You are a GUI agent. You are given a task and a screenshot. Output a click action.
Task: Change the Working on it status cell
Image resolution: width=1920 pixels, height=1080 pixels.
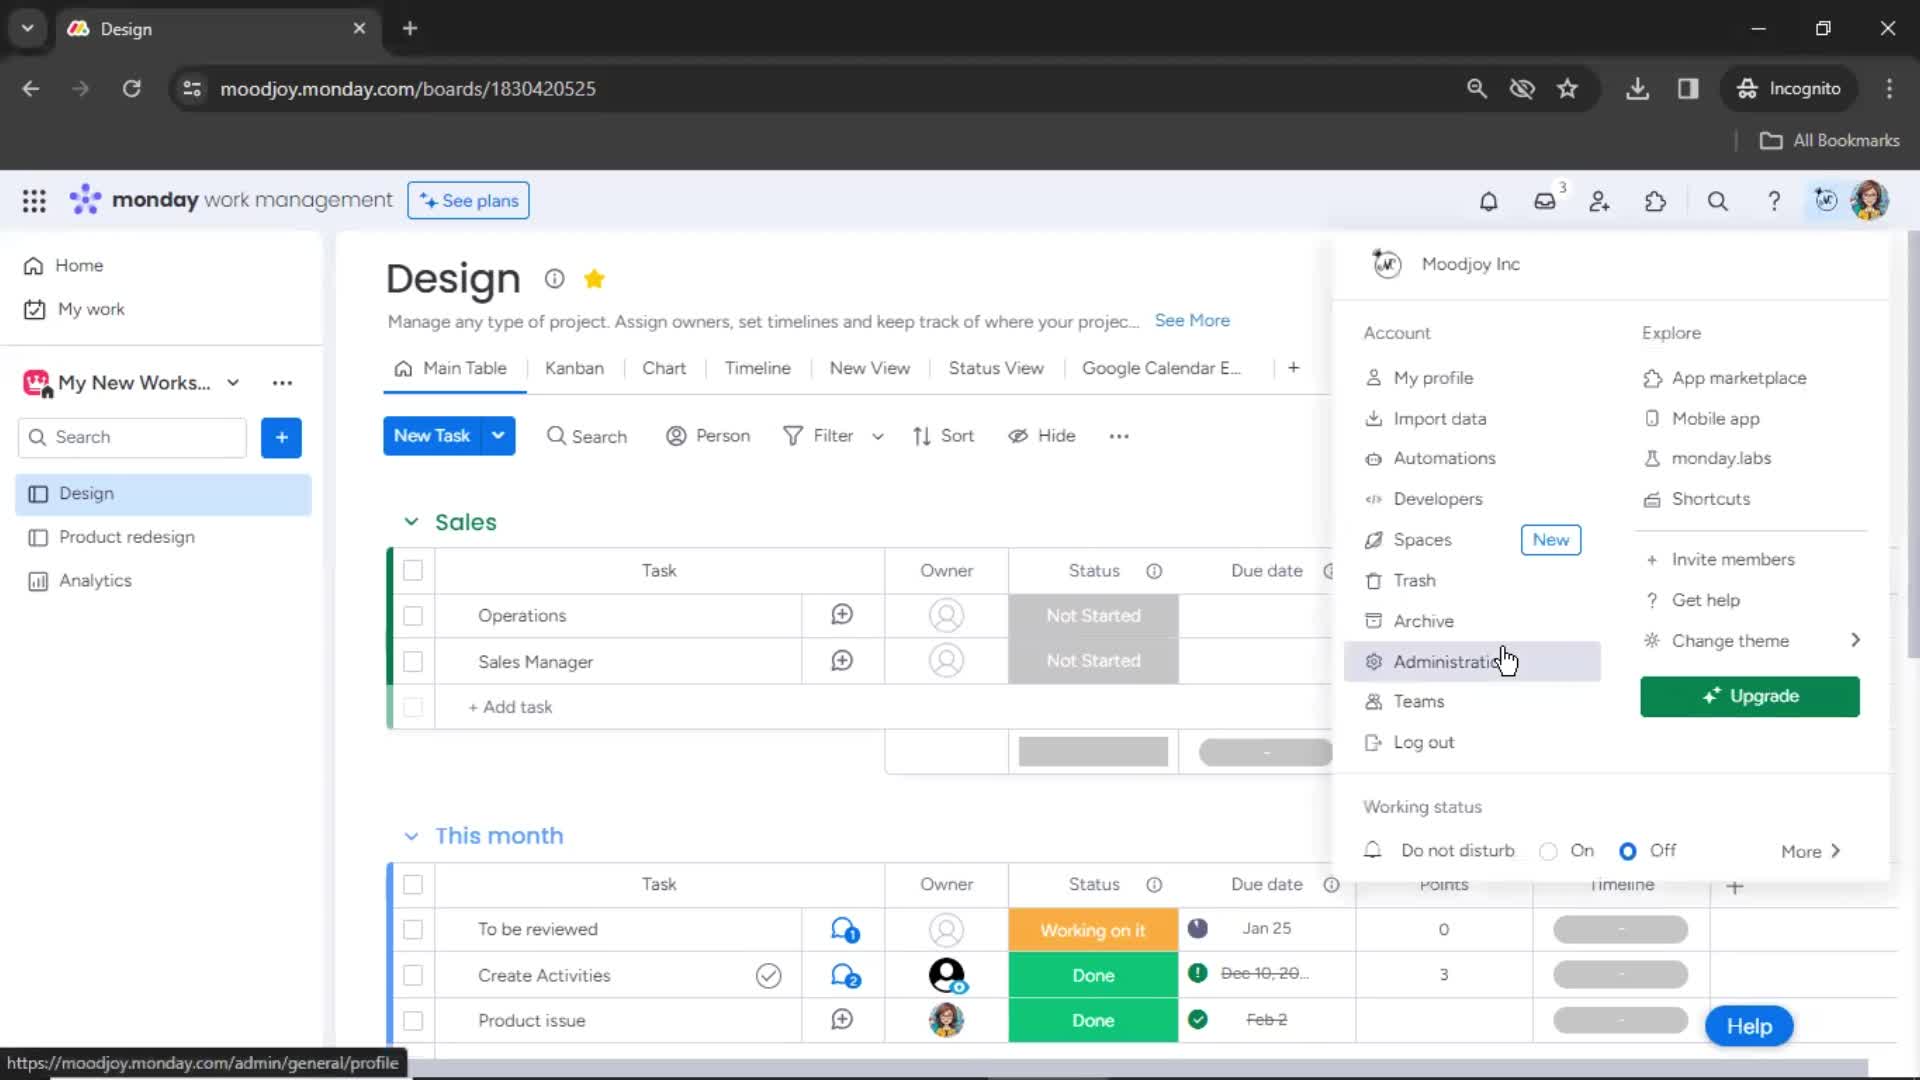1093,930
